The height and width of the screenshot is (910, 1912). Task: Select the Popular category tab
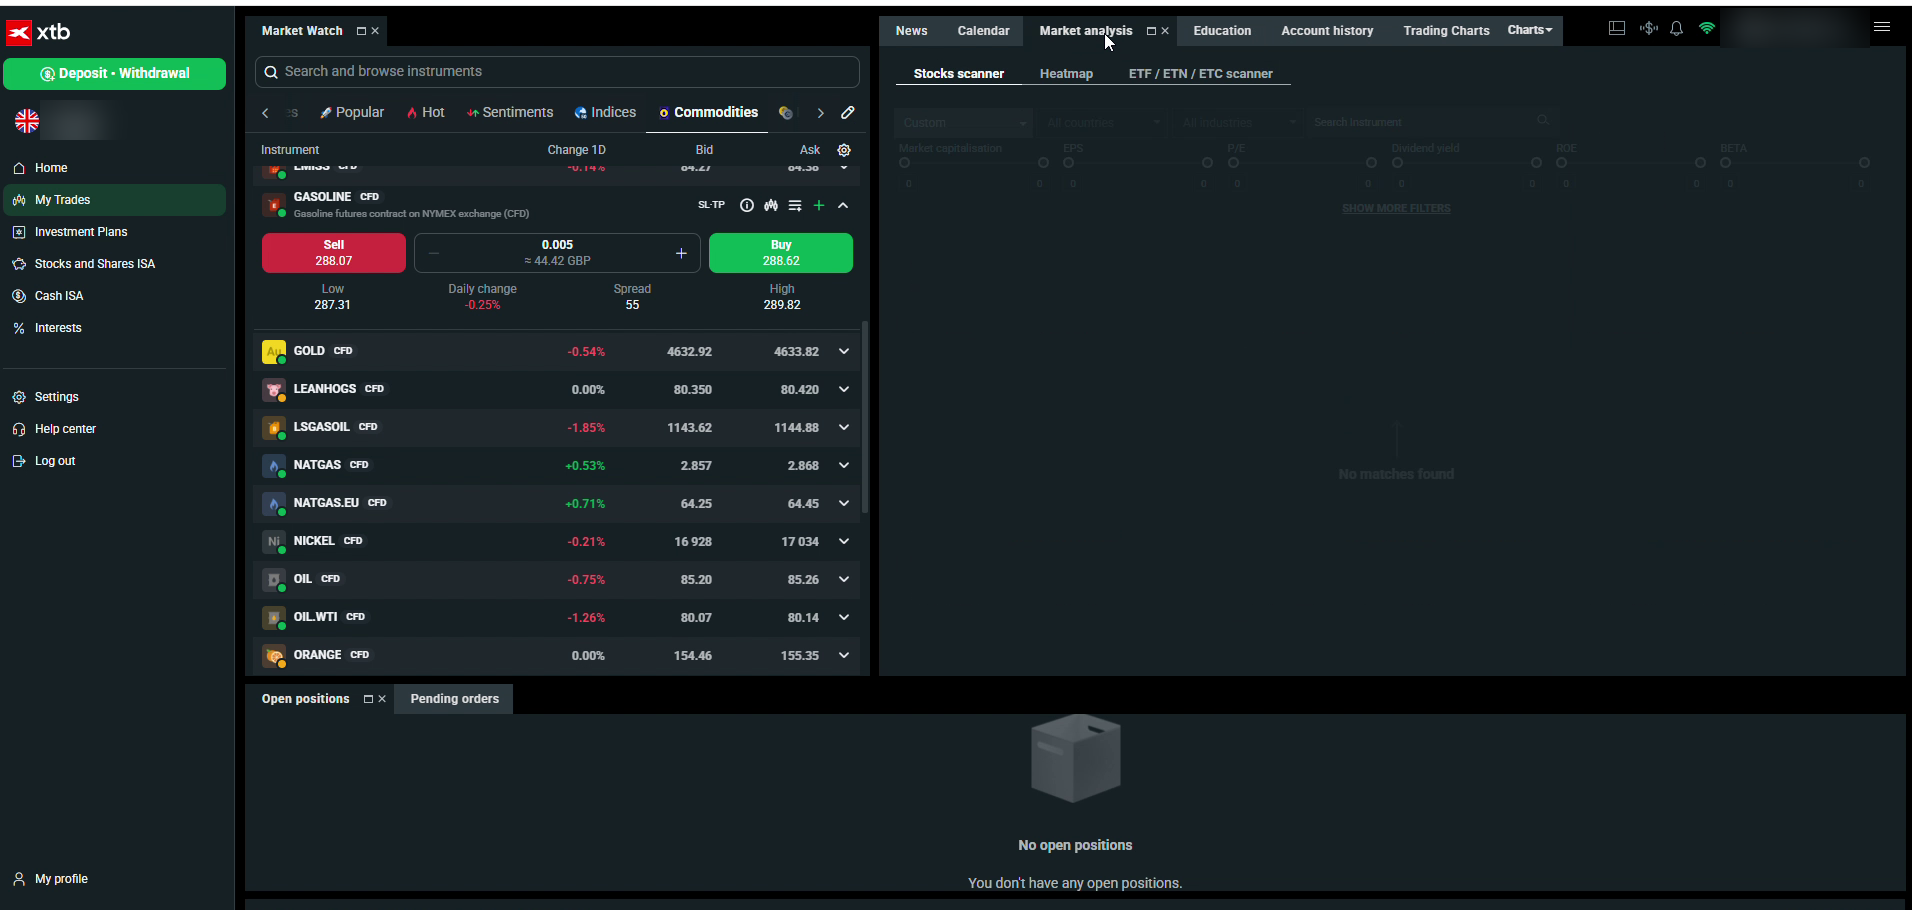tap(352, 113)
